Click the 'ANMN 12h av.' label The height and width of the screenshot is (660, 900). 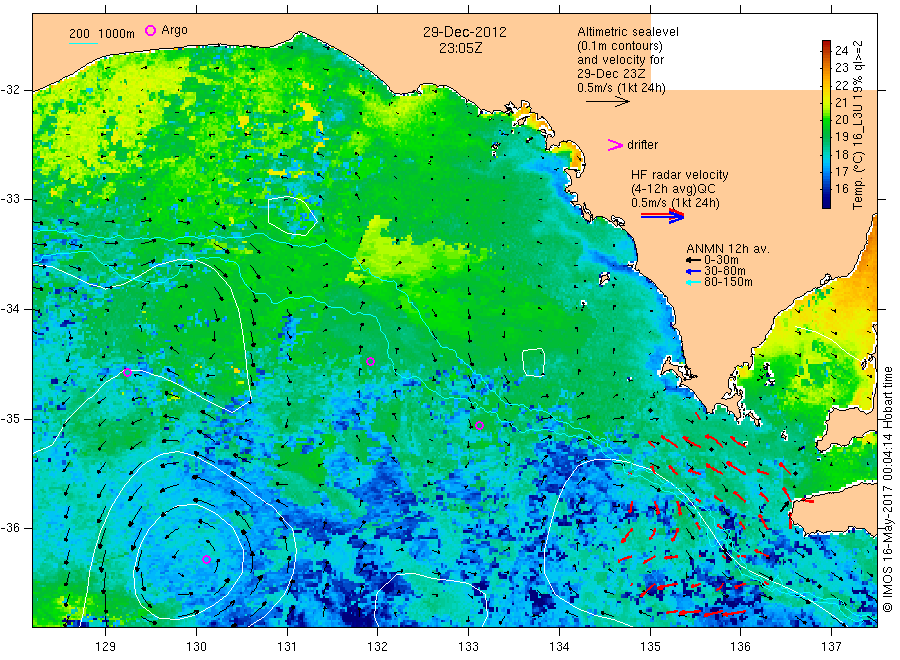pos(728,249)
